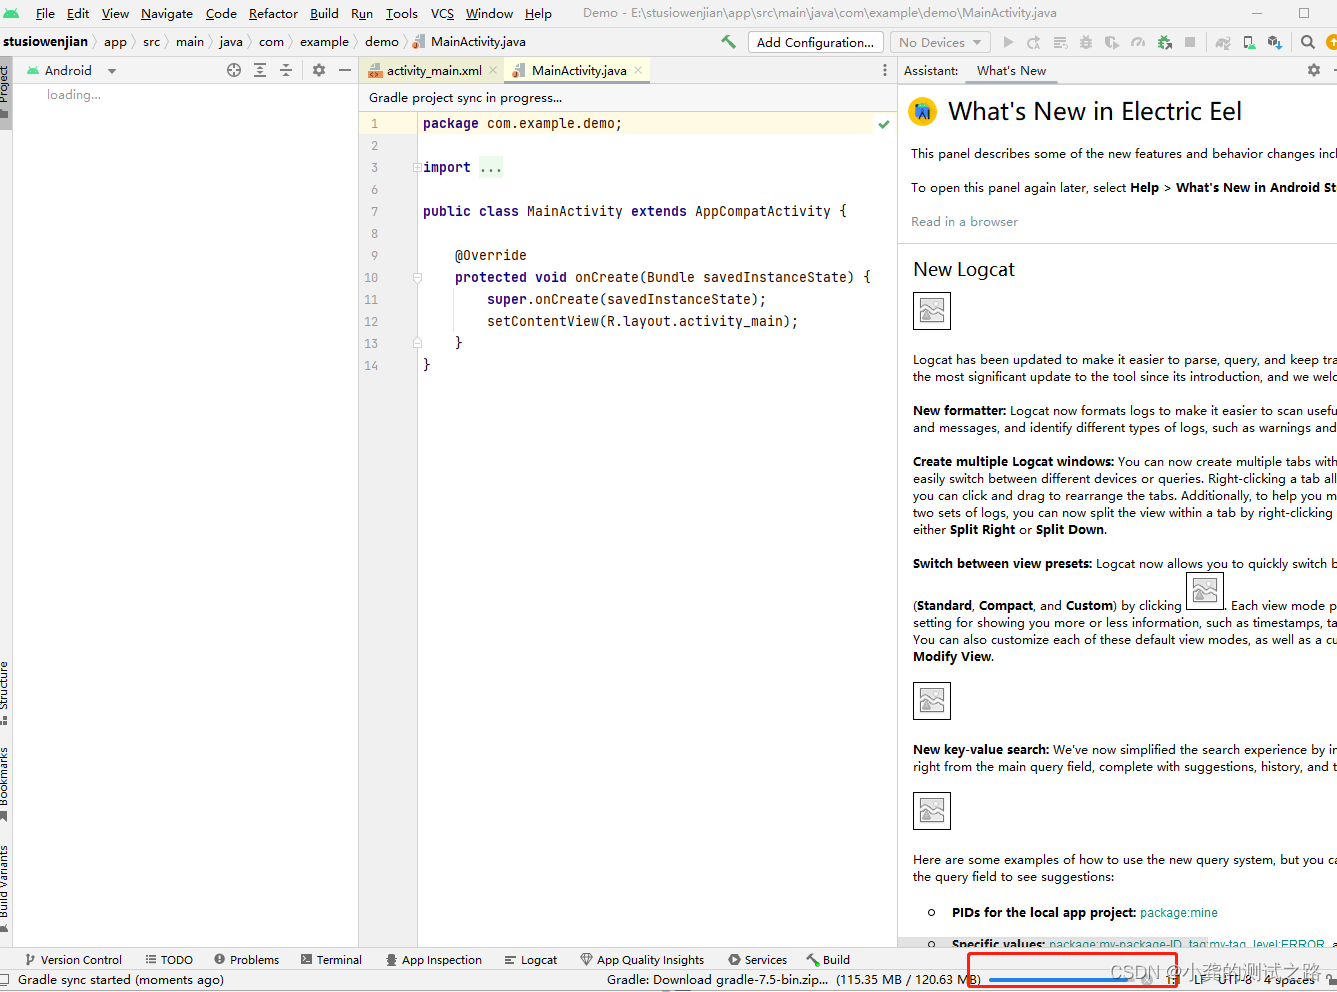Close the MainActivity.java tab

(x=638, y=70)
